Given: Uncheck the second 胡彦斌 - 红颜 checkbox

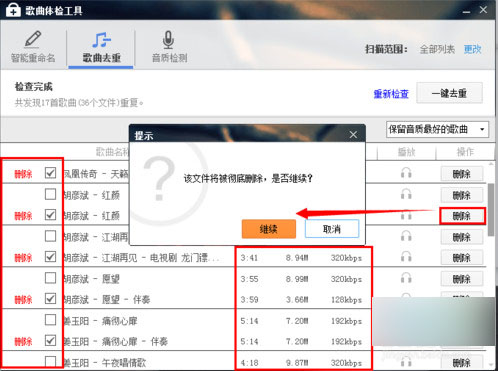Looking at the screenshot, I should [50, 215].
